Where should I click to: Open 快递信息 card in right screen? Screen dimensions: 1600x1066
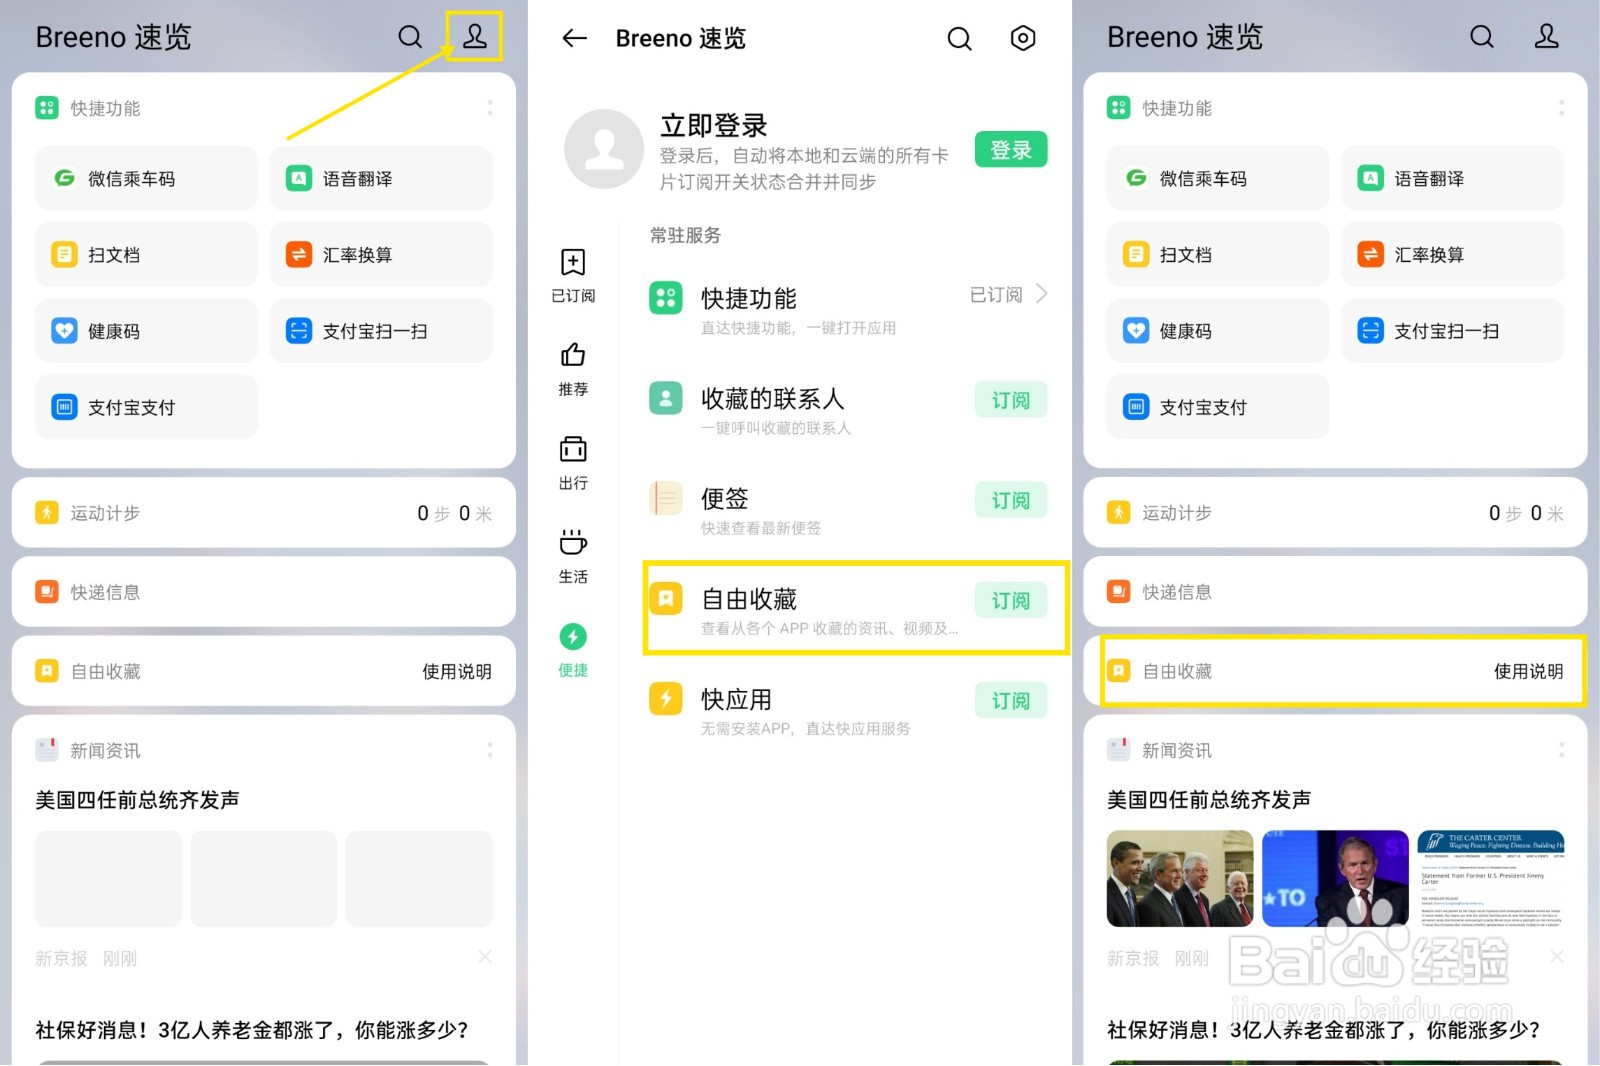click(x=1336, y=592)
